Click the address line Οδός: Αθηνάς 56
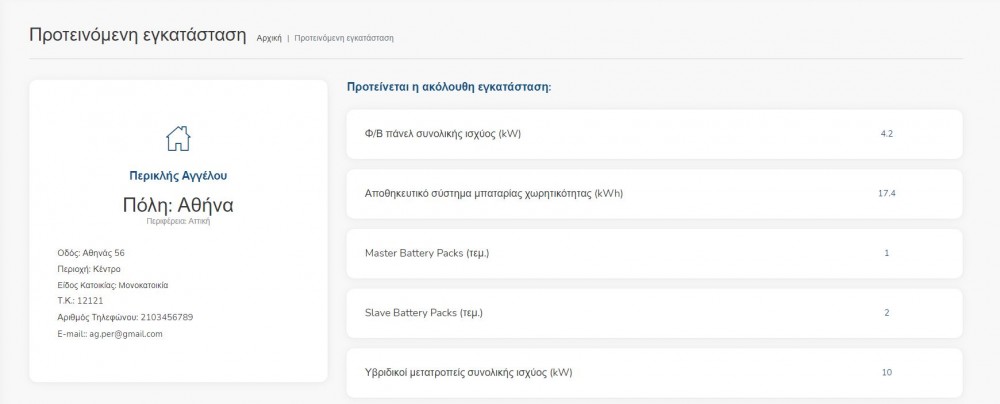 coord(91,253)
